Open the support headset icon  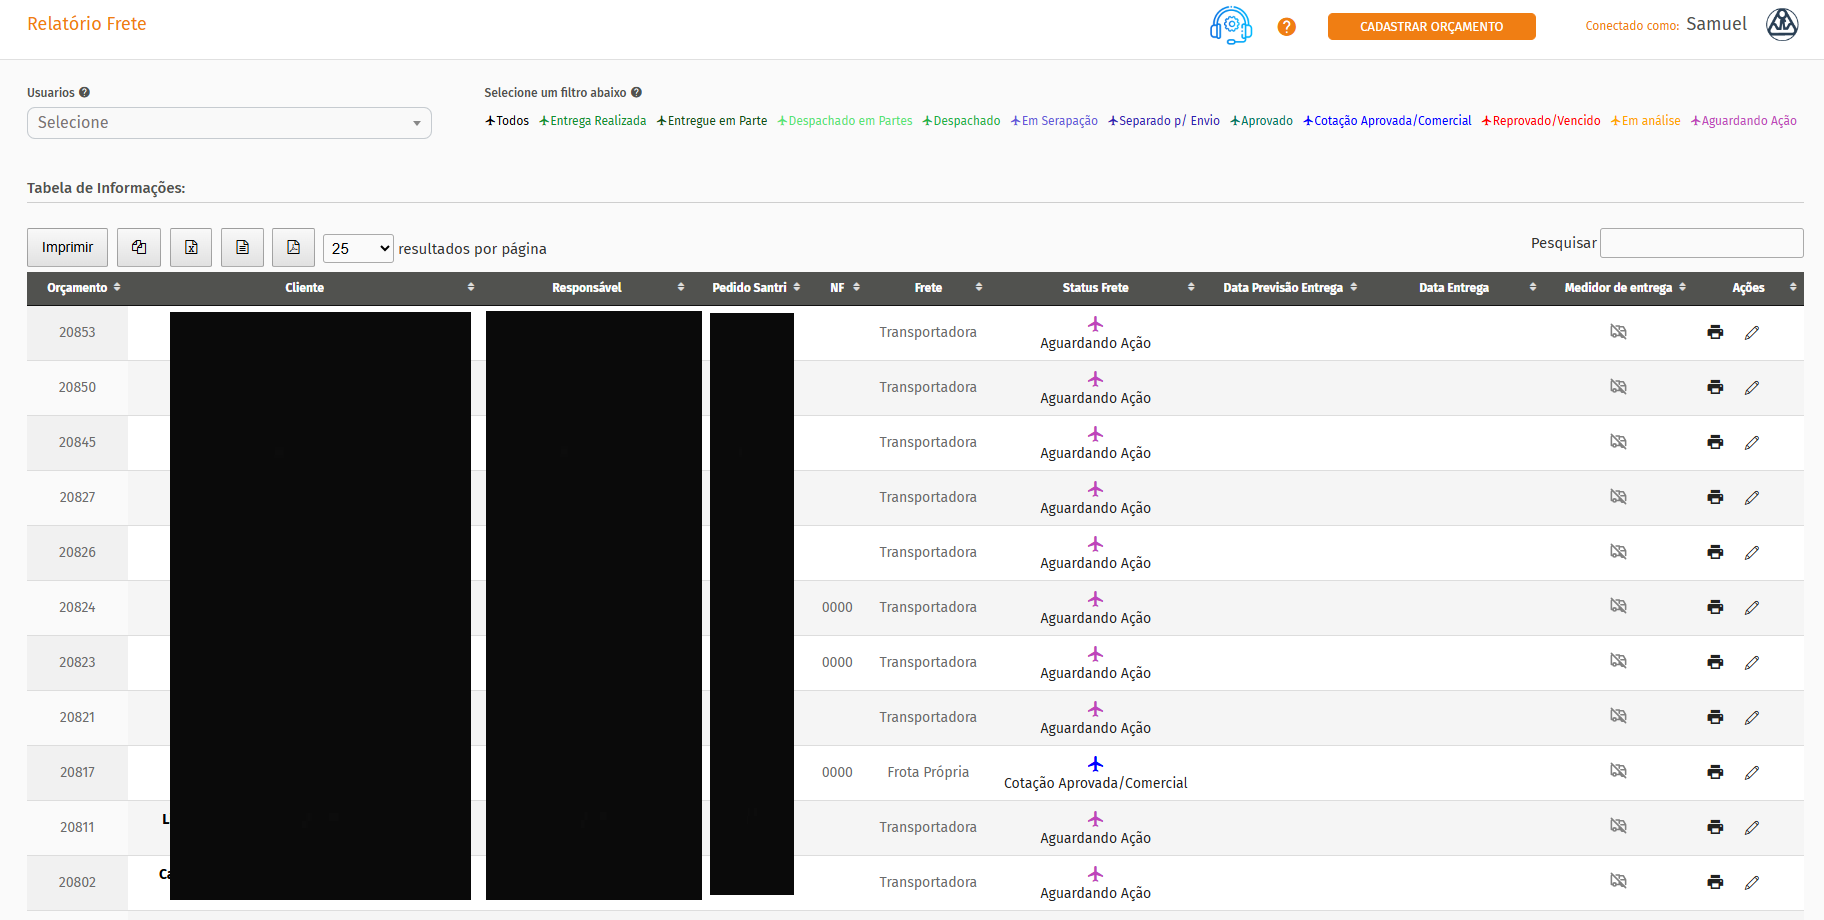pyautogui.click(x=1230, y=26)
